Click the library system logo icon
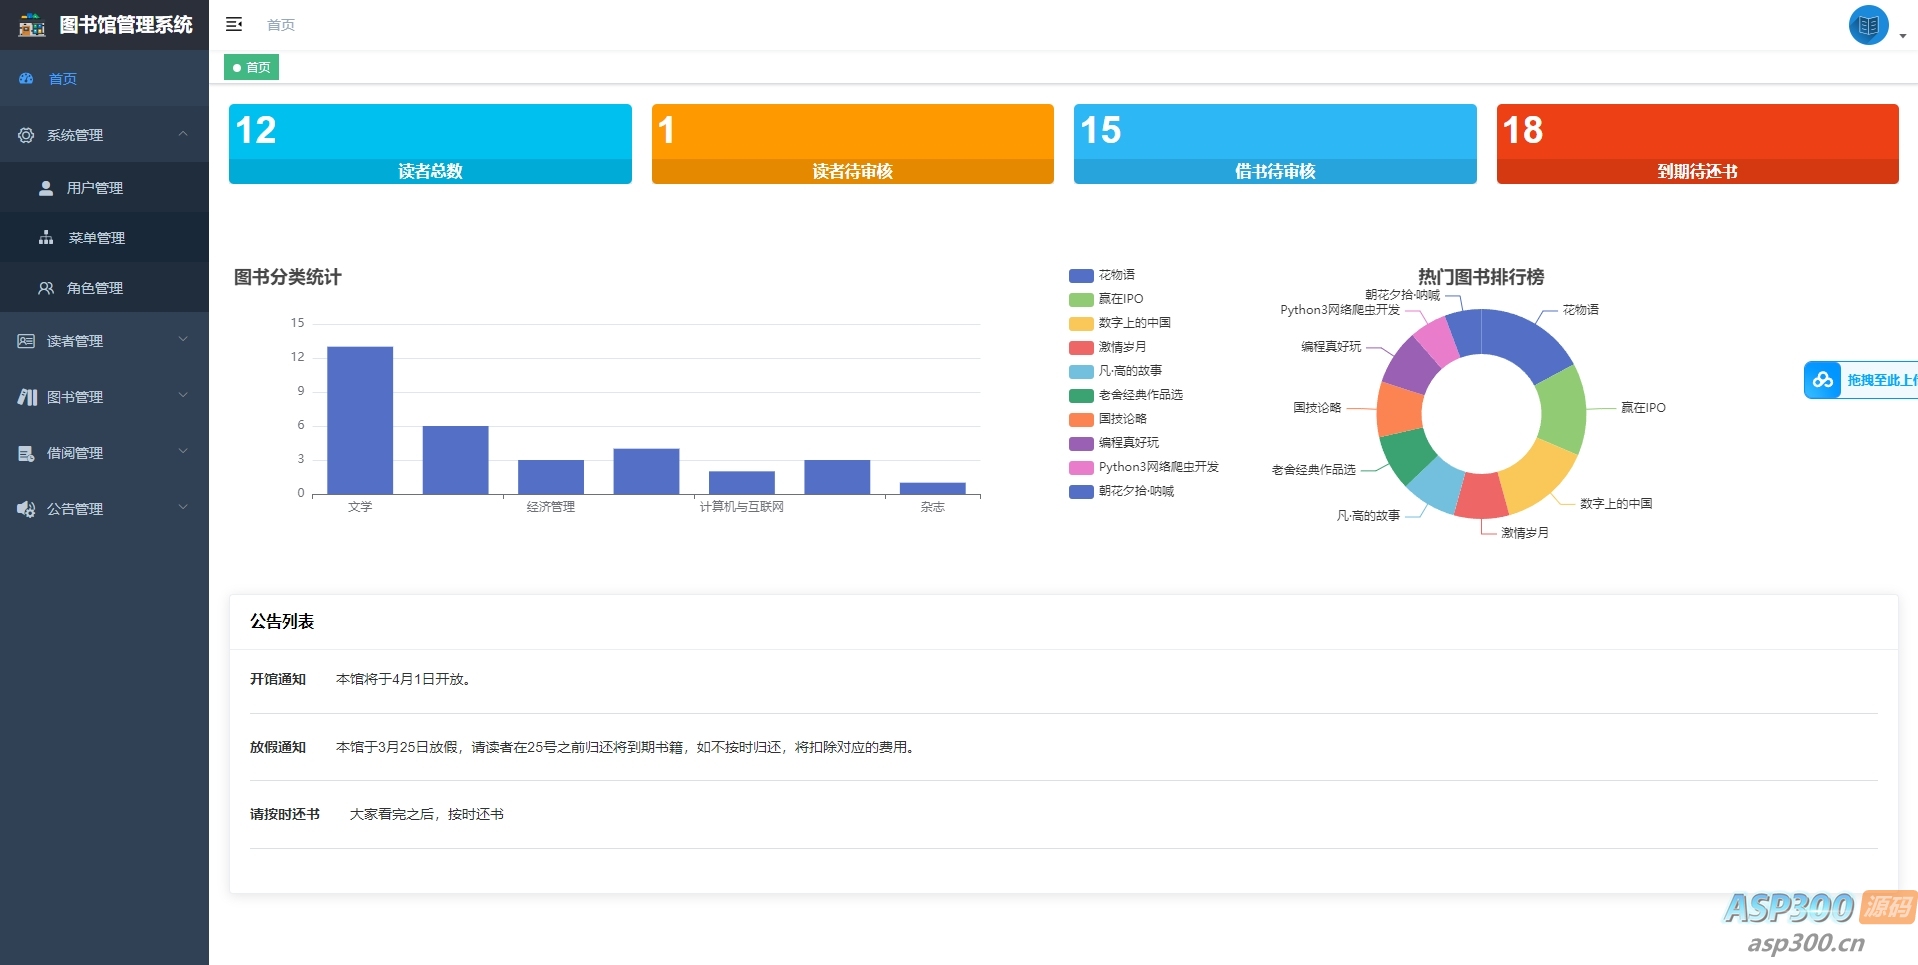Viewport: 1918px width, 965px height. (x=30, y=25)
